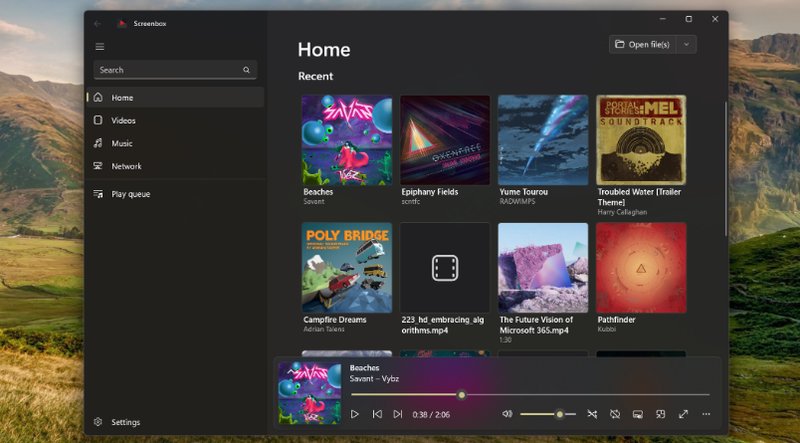Skip to the next track

[x=398, y=414]
